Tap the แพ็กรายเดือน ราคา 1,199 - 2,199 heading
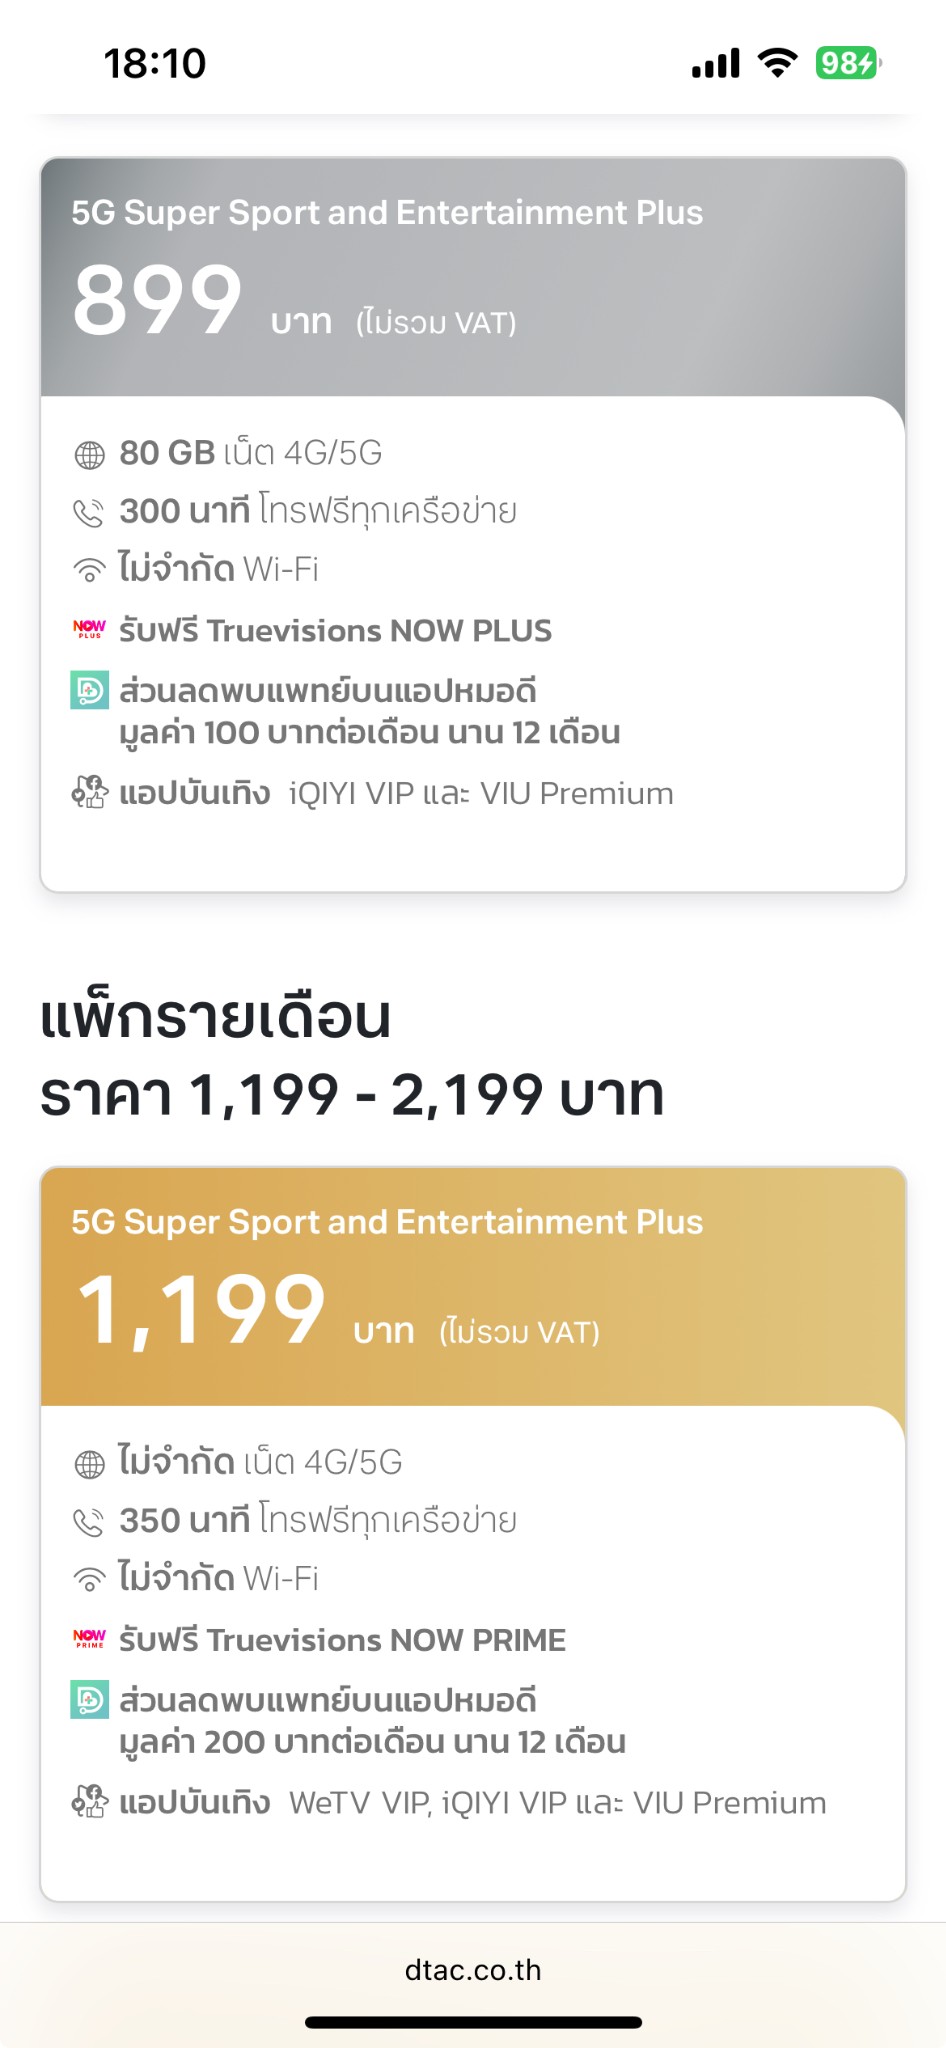946x2048 pixels. [x=352, y=1056]
